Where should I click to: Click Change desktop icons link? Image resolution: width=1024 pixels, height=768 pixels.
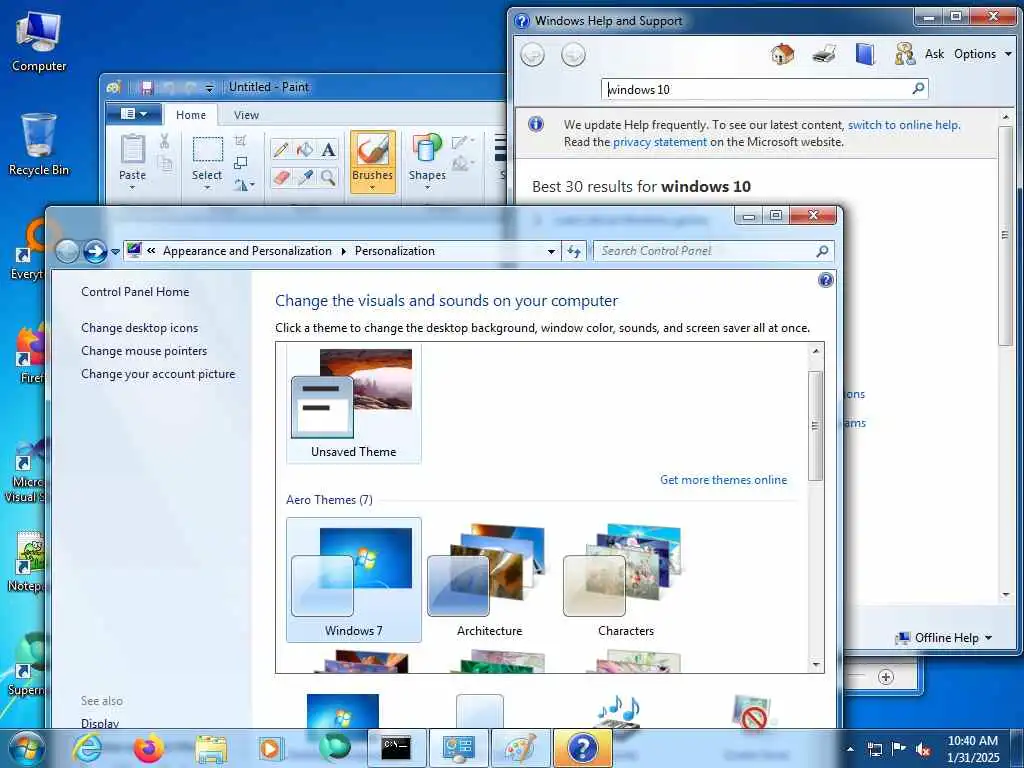coord(139,328)
